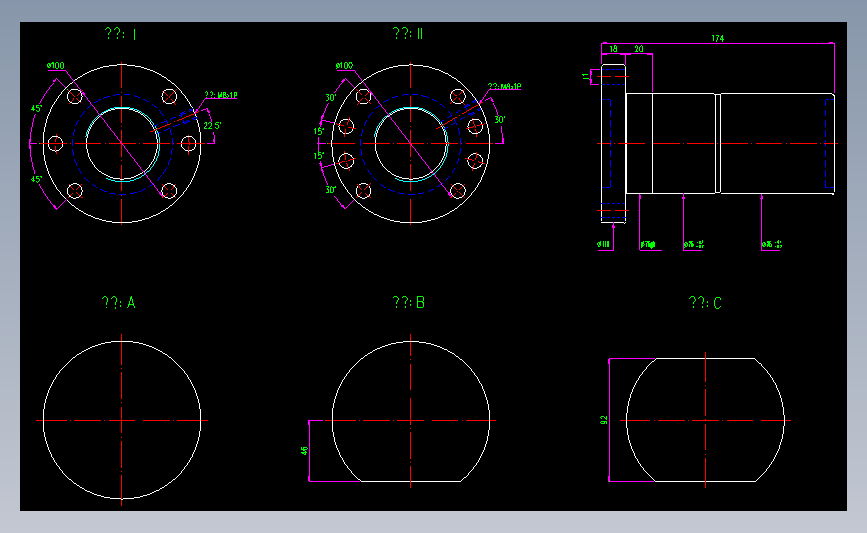Click the diameter label below the flange
This screenshot has height=533, width=867.
[603, 244]
